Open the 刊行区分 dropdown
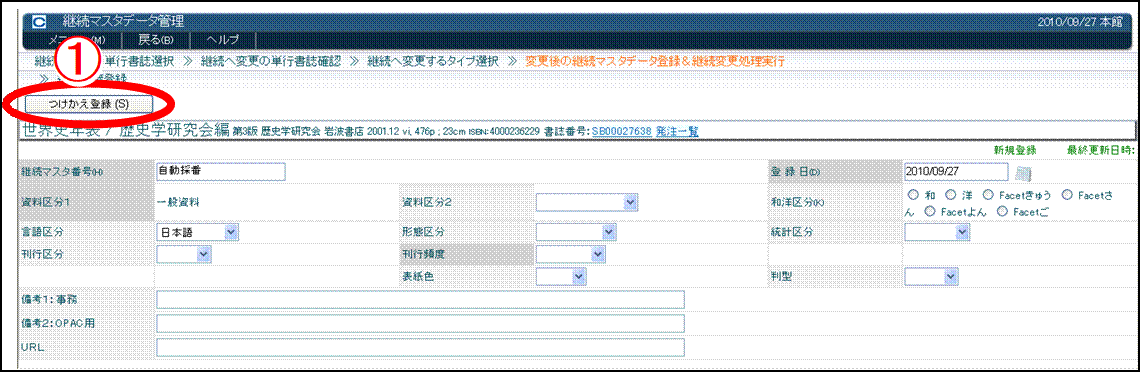 [184, 254]
